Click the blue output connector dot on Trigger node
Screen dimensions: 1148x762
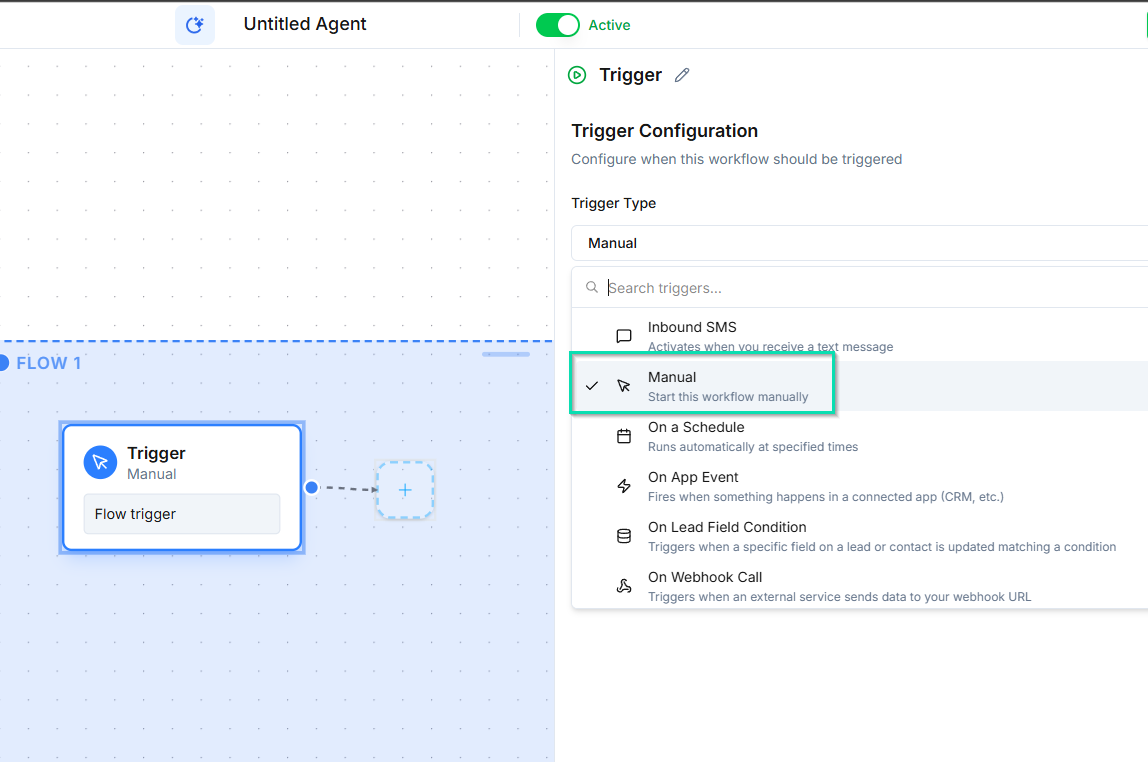click(x=311, y=487)
